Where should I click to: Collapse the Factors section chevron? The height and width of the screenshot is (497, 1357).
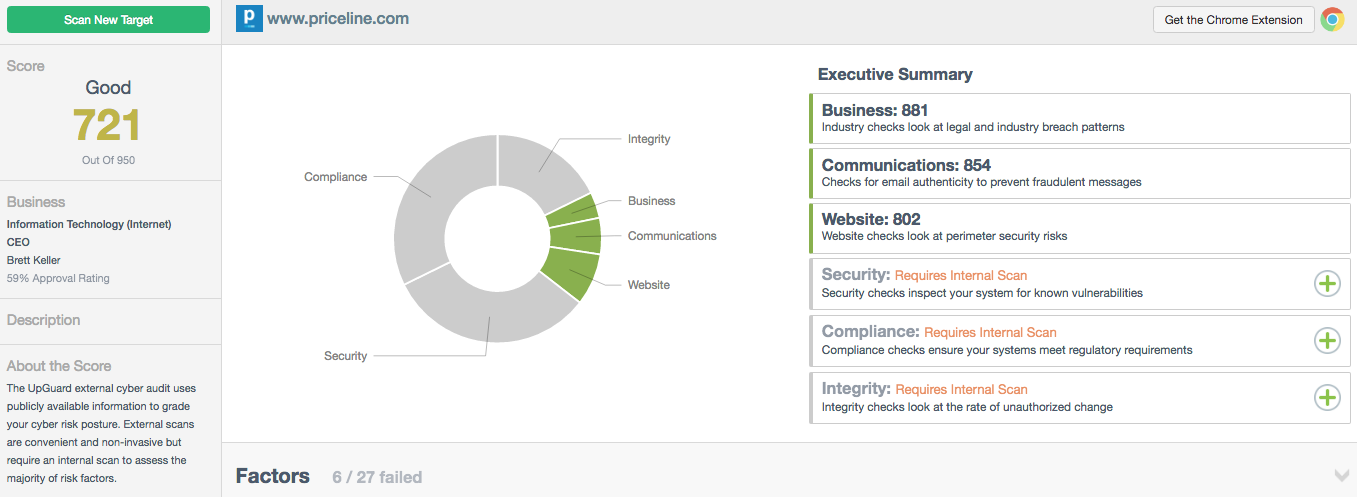(x=1341, y=475)
